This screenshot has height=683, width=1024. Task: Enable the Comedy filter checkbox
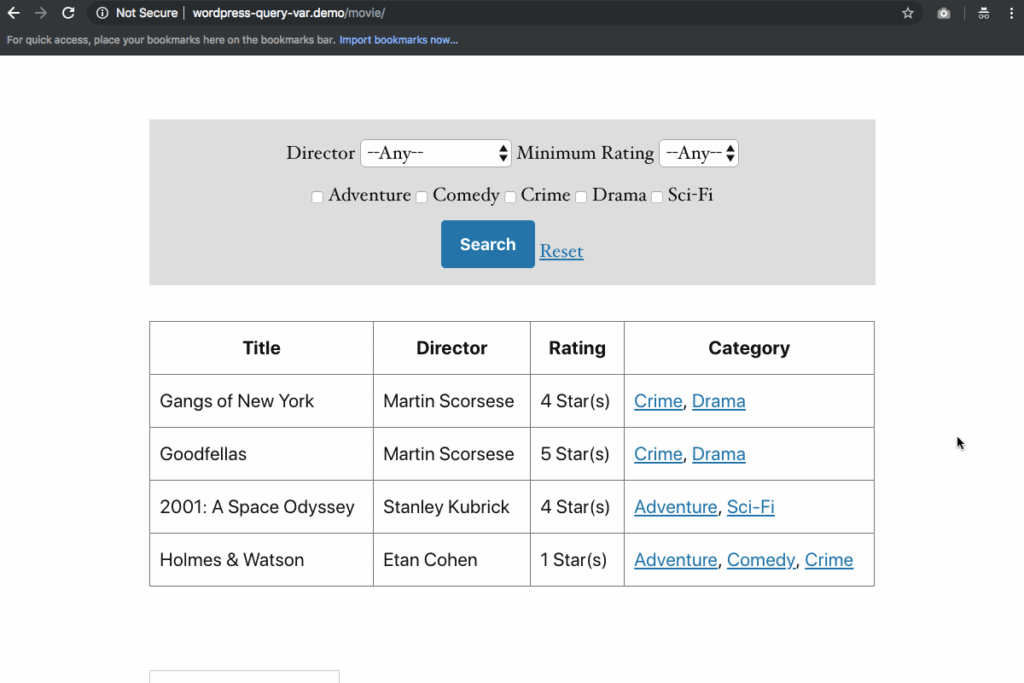click(421, 197)
